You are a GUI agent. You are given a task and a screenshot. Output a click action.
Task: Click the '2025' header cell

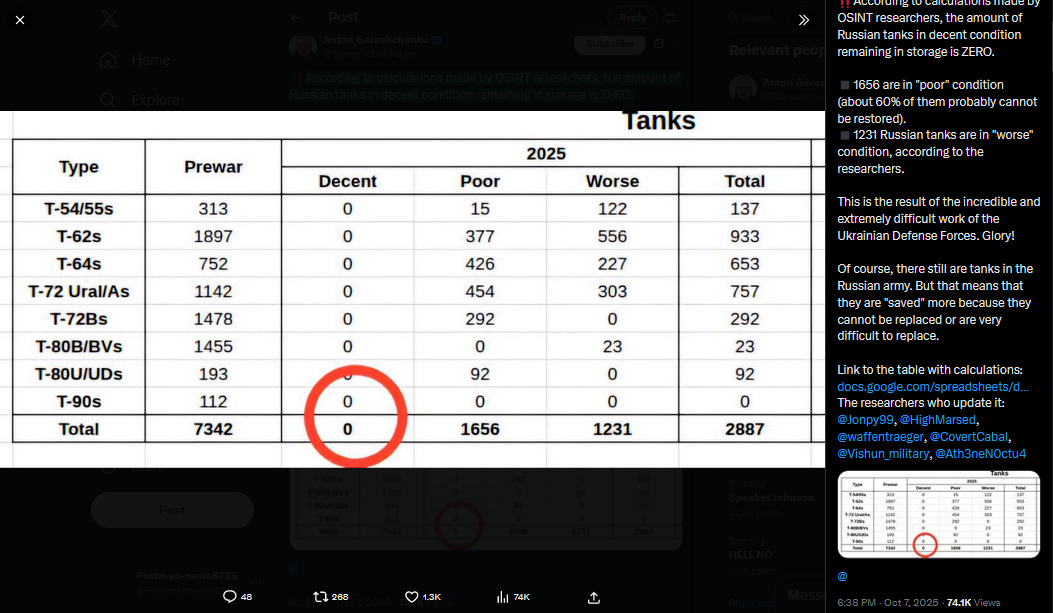(546, 154)
